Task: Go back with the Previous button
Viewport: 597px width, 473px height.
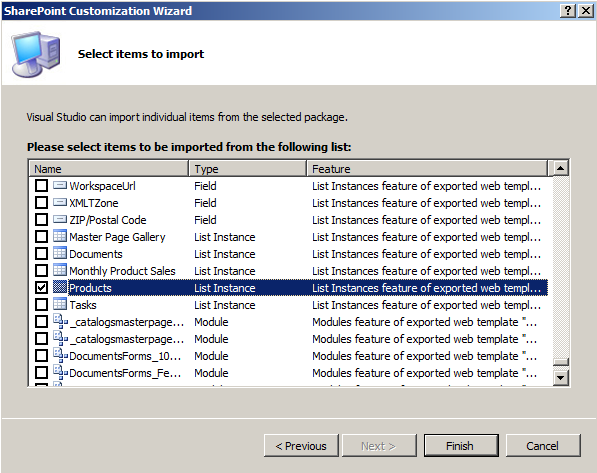Action: point(301,445)
